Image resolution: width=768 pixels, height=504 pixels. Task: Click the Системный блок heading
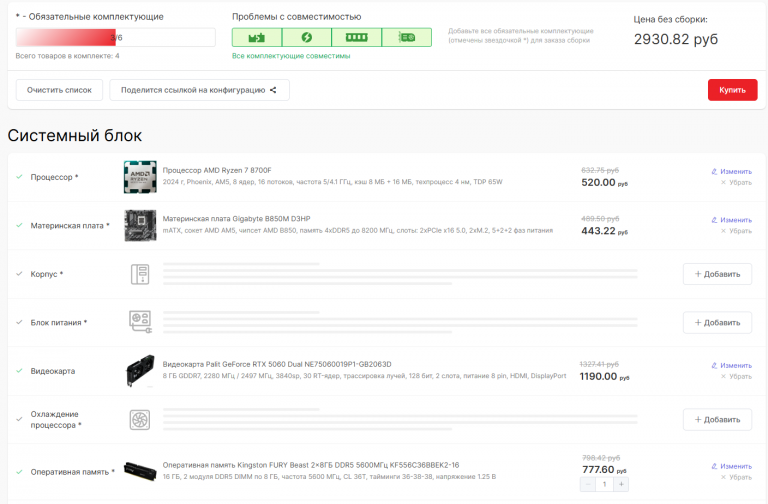click(x=74, y=135)
